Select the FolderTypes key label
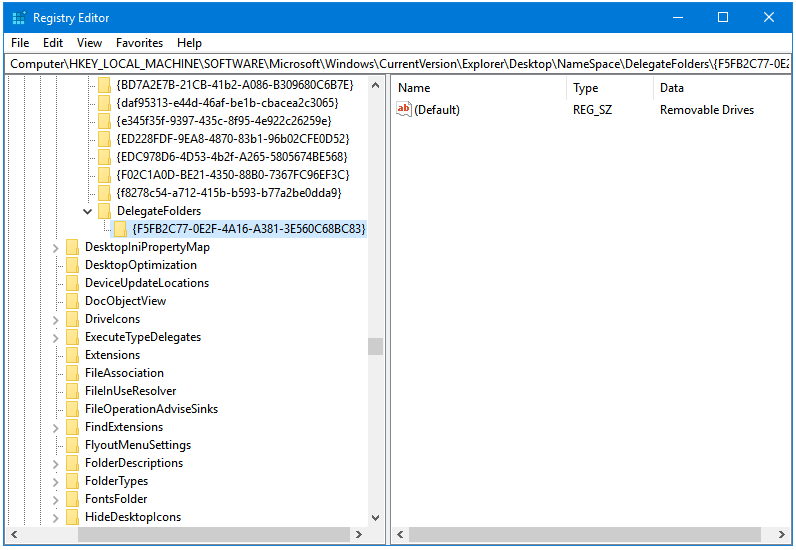The width and height of the screenshot is (796, 550). [117, 481]
